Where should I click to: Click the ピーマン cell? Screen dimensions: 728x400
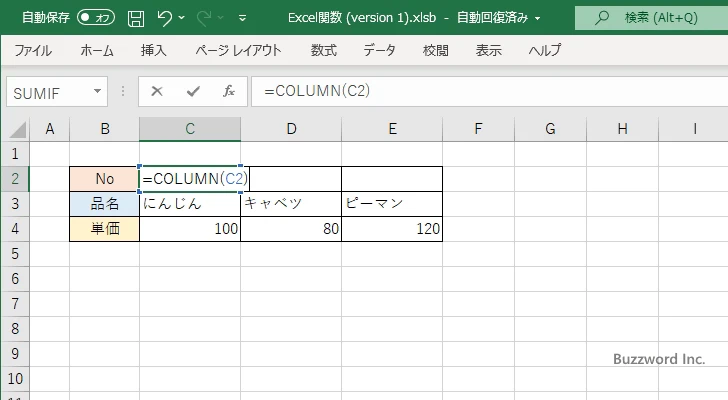392,204
